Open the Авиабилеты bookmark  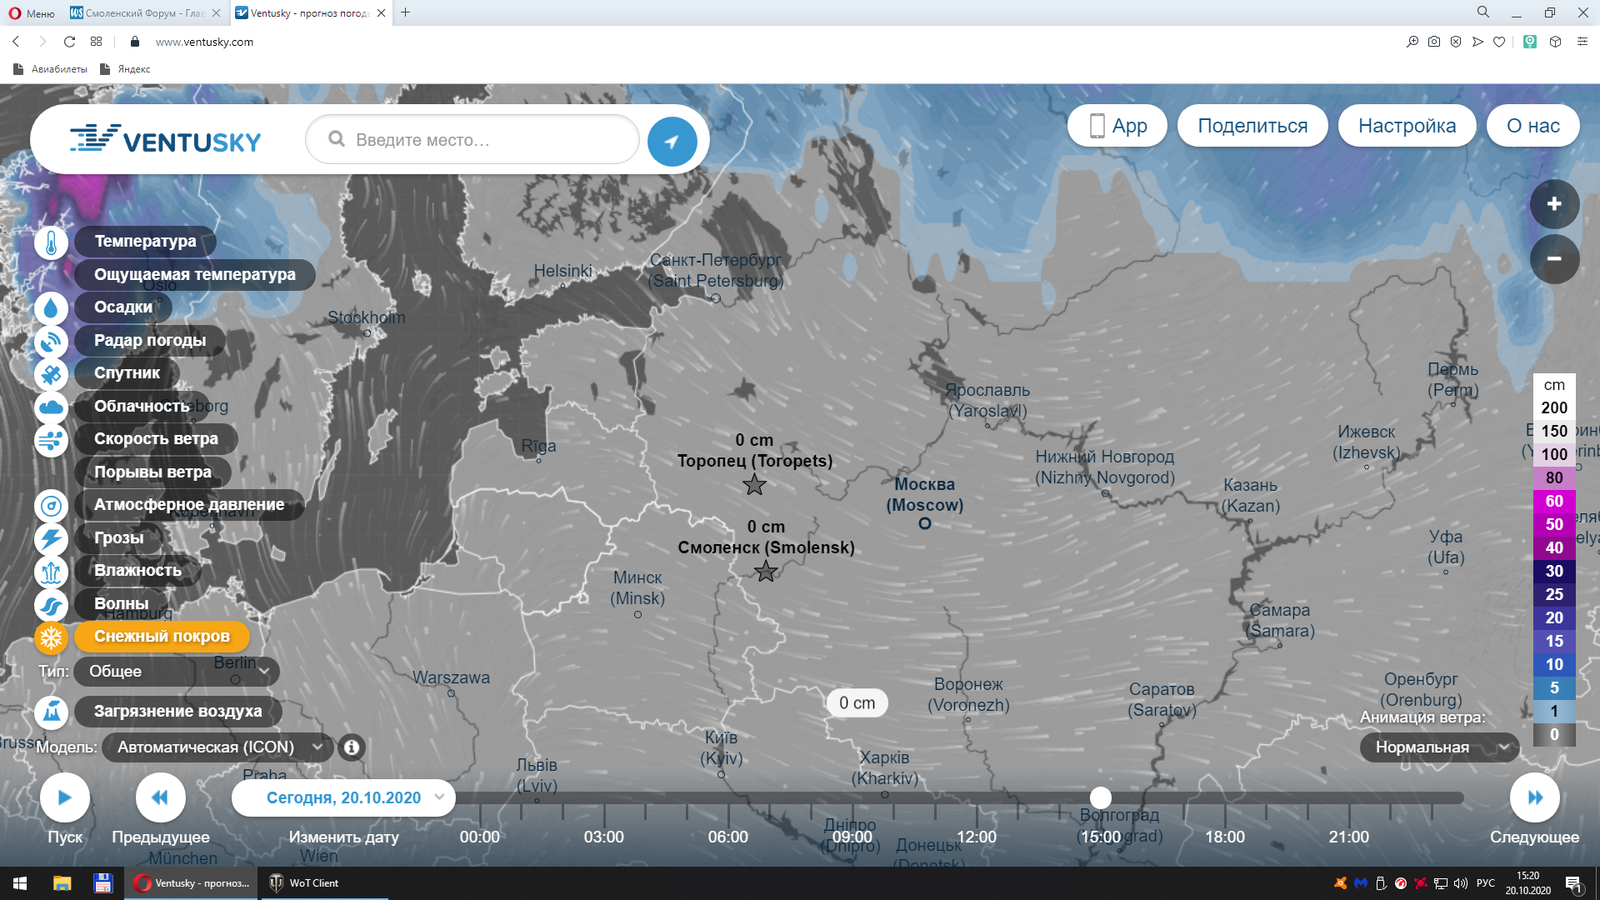pyautogui.click(x=50, y=69)
